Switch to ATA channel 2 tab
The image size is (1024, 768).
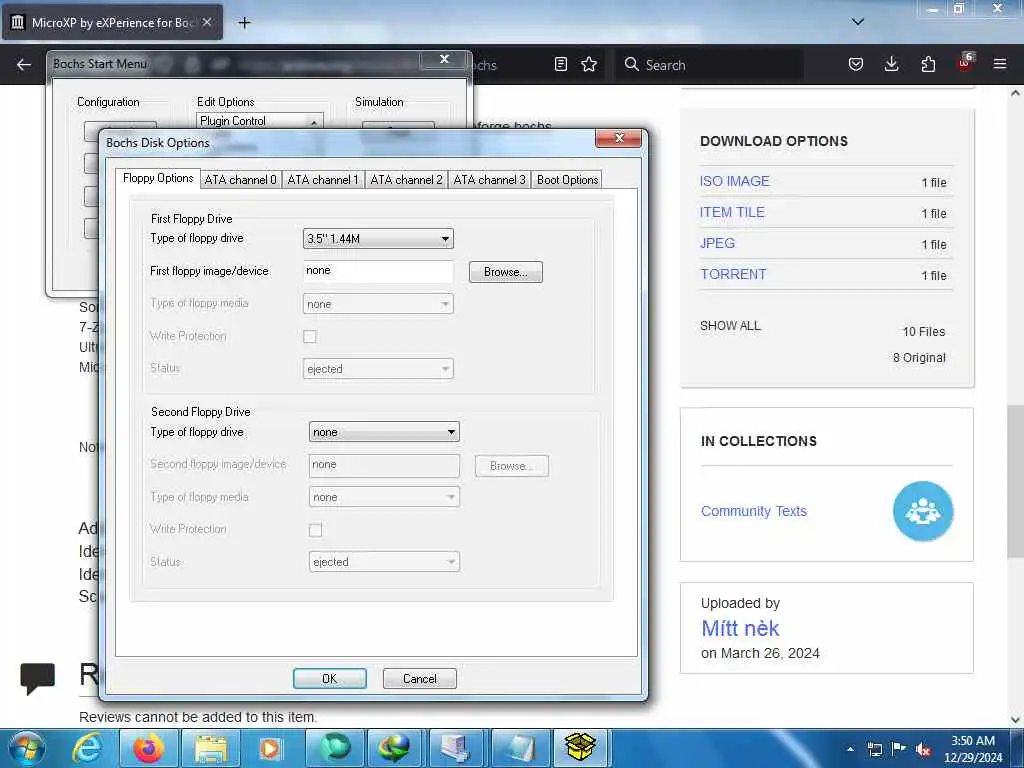click(x=406, y=180)
